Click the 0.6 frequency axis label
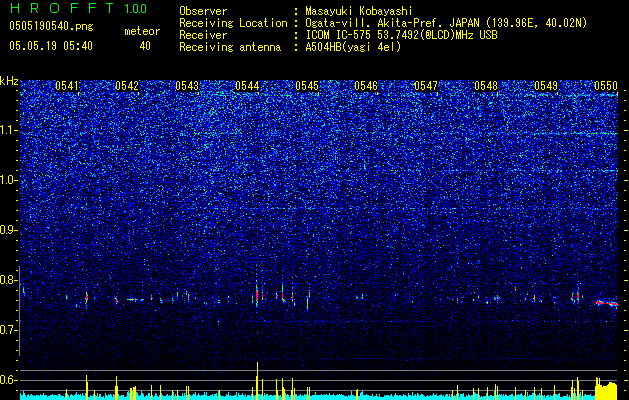Screen dimensions: 629x400 point(8,380)
